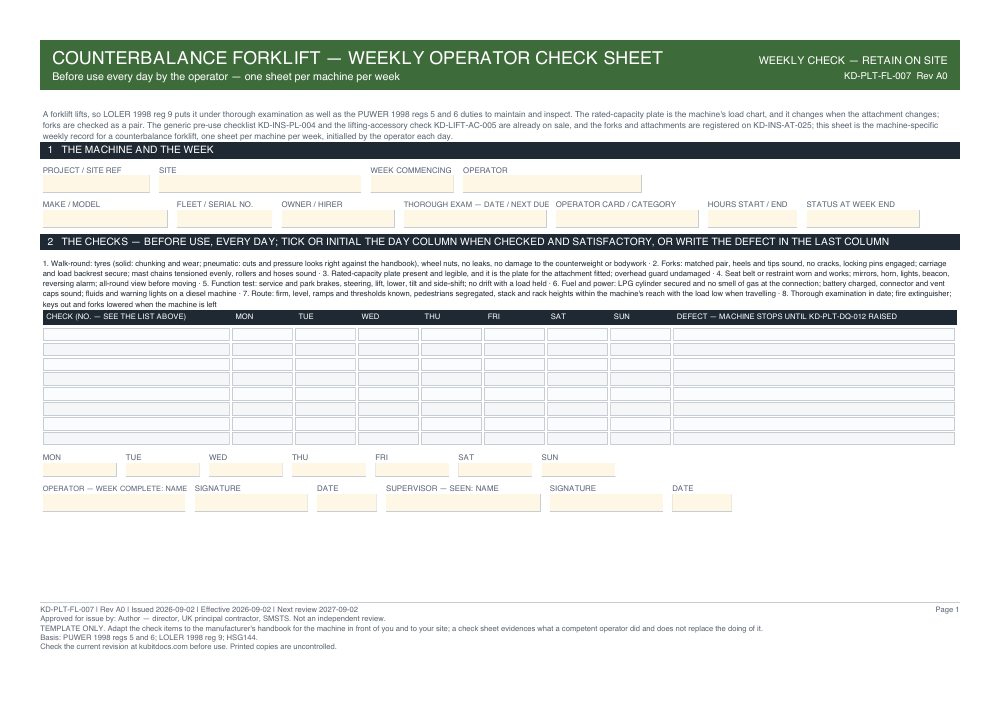Viewport: 1000px width, 708px height.
Task: Click the sheet title COUNTERBALANCE FORKLIFT heading
Action: [x=357, y=58]
